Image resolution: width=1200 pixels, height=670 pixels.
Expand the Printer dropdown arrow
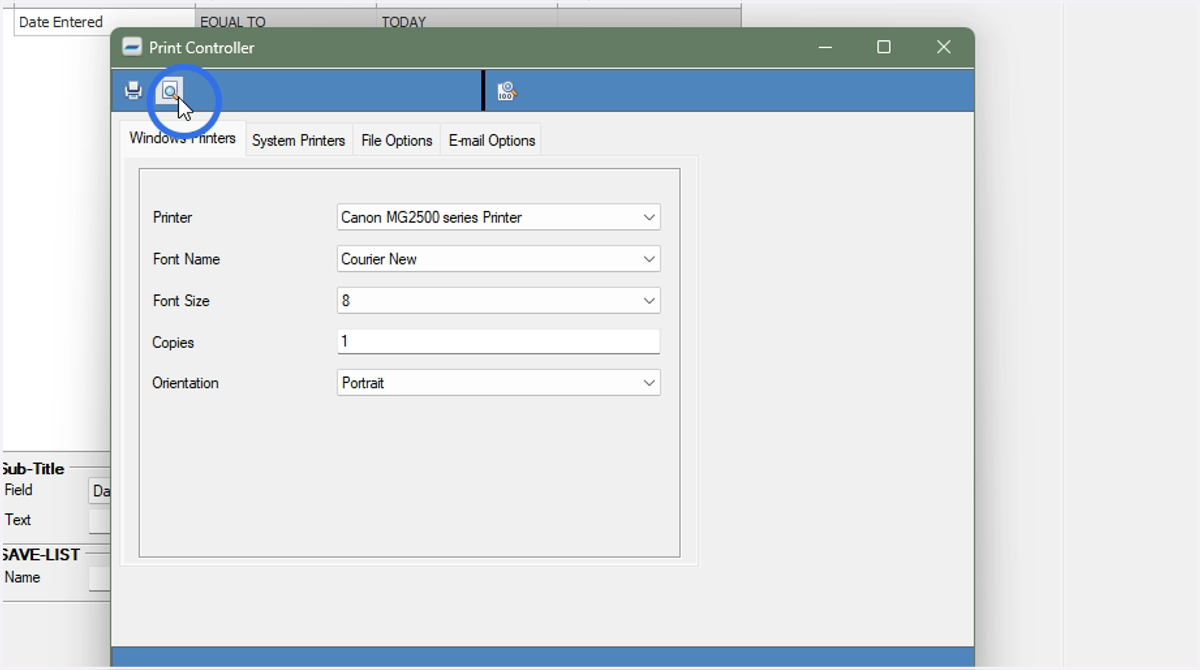tap(649, 217)
